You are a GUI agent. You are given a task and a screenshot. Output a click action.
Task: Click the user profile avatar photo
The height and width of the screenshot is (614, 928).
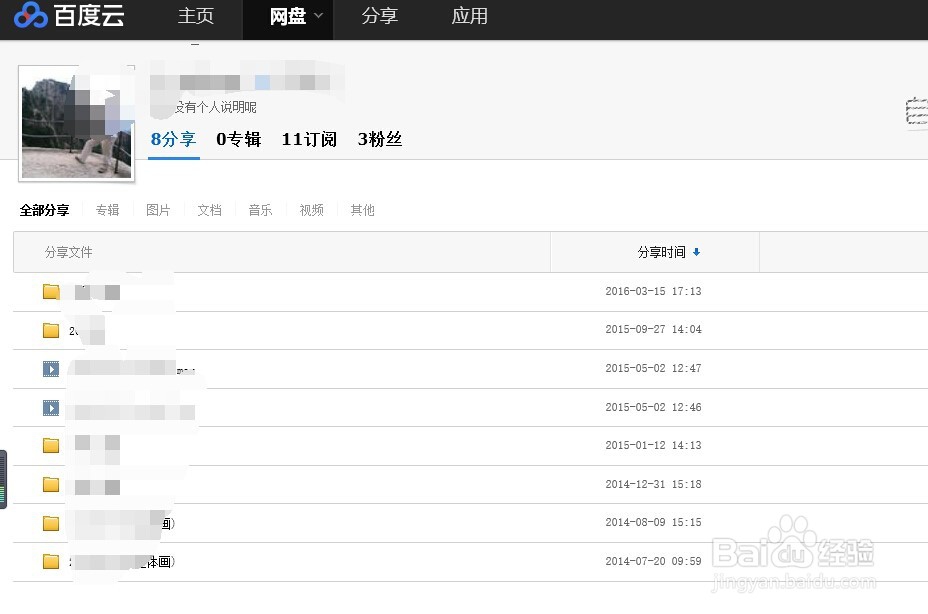click(x=76, y=123)
